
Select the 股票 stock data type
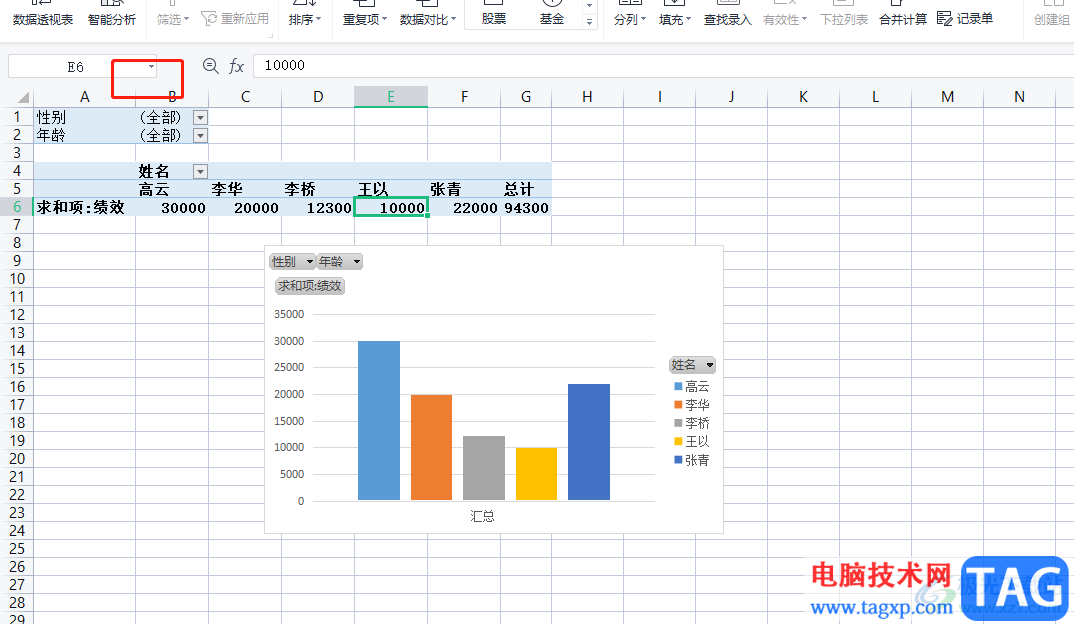(493, 15)
